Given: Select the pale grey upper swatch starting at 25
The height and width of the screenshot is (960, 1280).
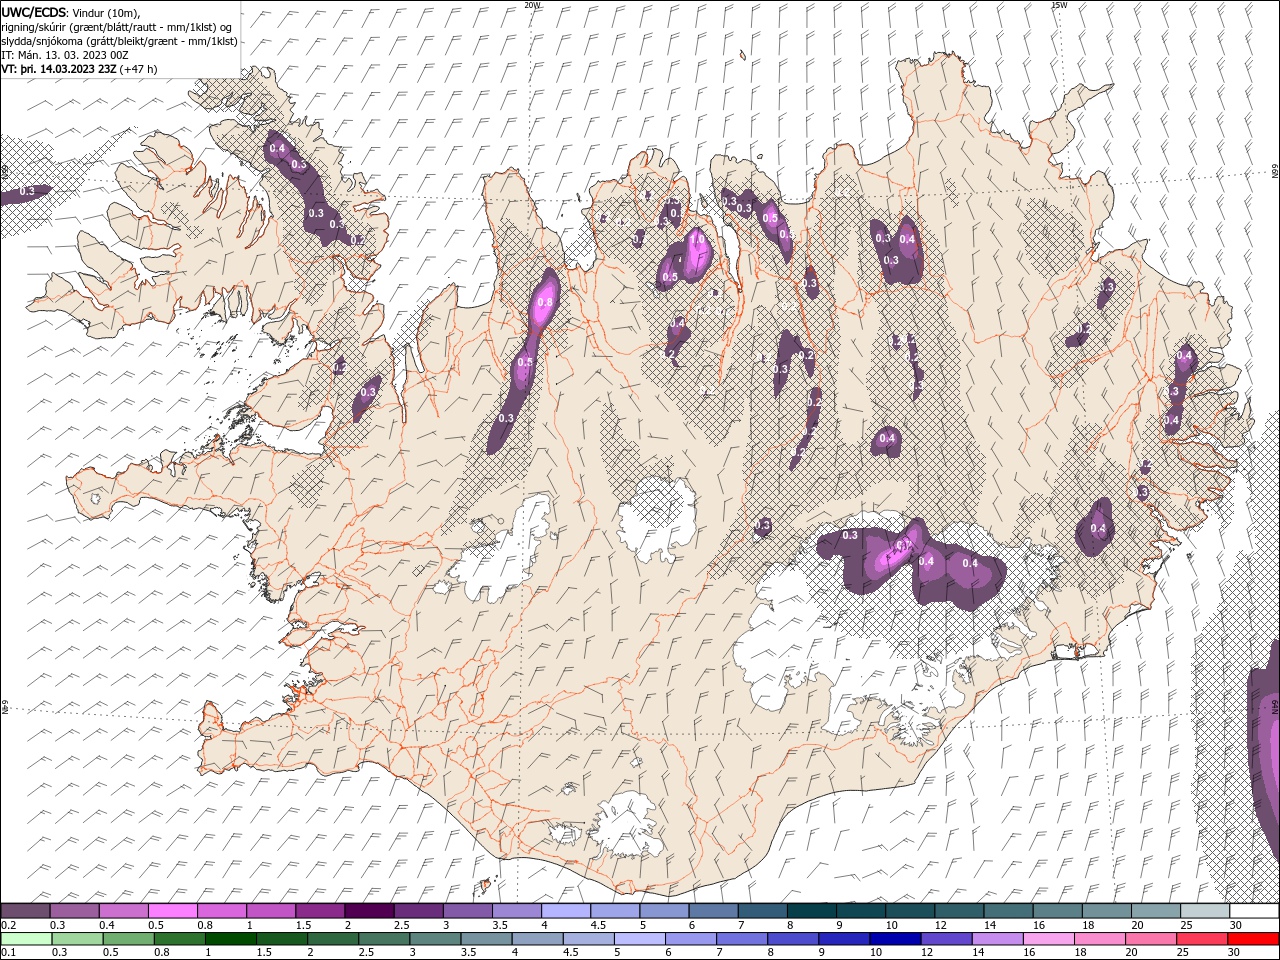Looking at the screenshot, I should pyautogui.click(x=1205, y=911).
